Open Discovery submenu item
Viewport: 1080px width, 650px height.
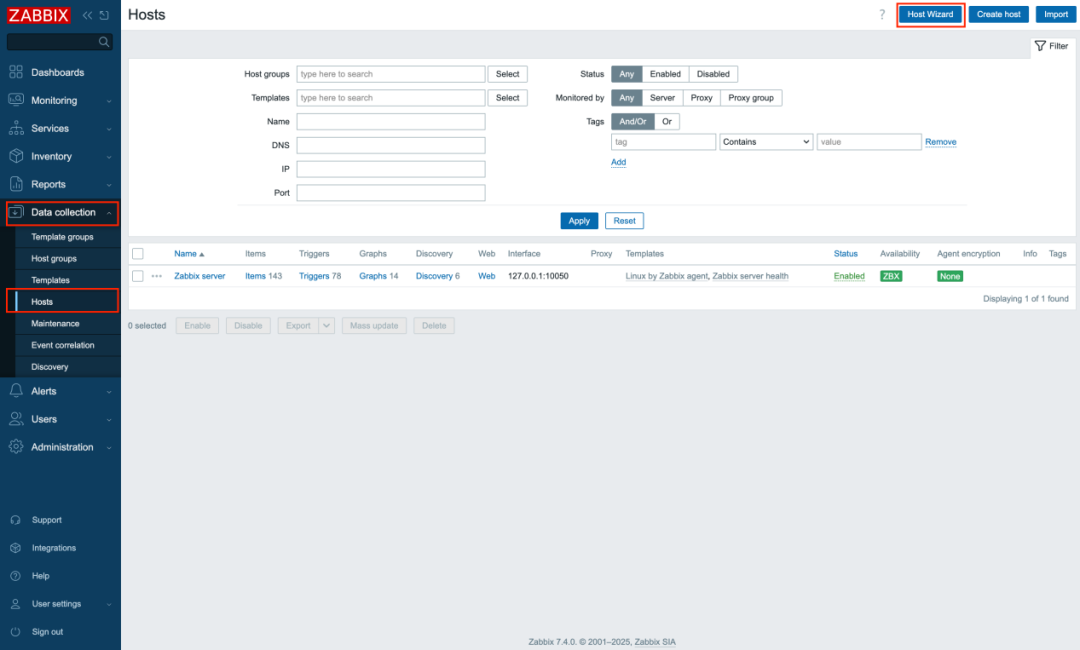(50, 367)
